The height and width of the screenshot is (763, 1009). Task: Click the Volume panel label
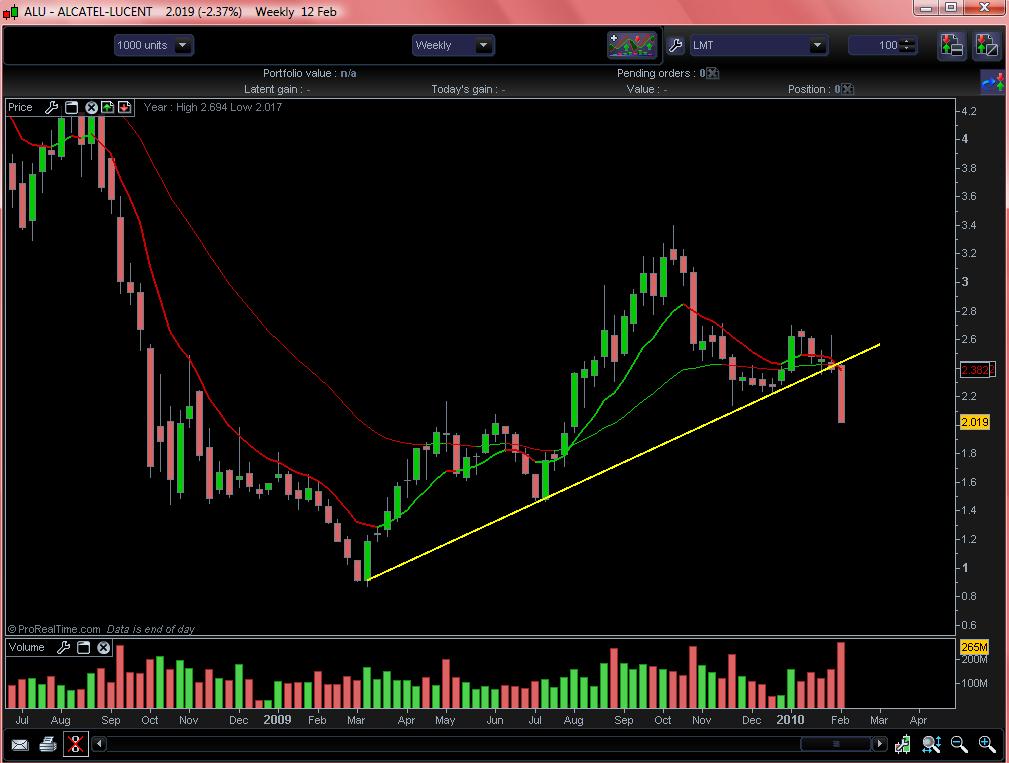tap(26, 647)
